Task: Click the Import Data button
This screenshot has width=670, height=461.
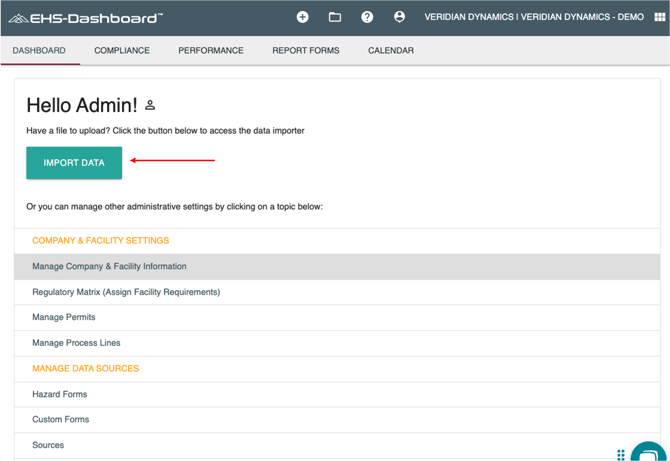Action: pos(74,163)
